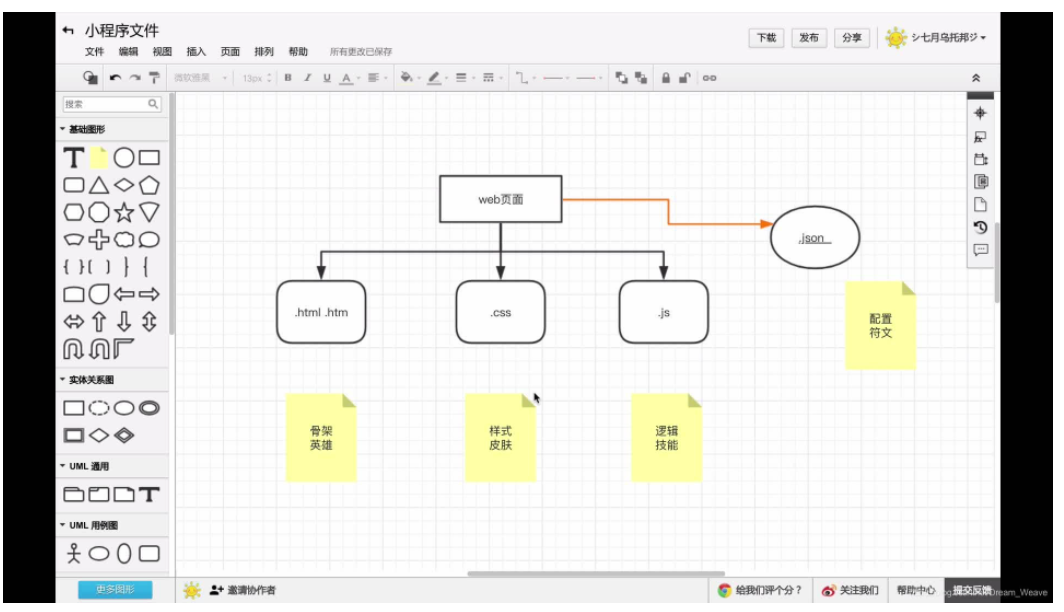Open the text alignment dropdown
Viewport: 1064px width, 612px height.
(x=377, y=78)
